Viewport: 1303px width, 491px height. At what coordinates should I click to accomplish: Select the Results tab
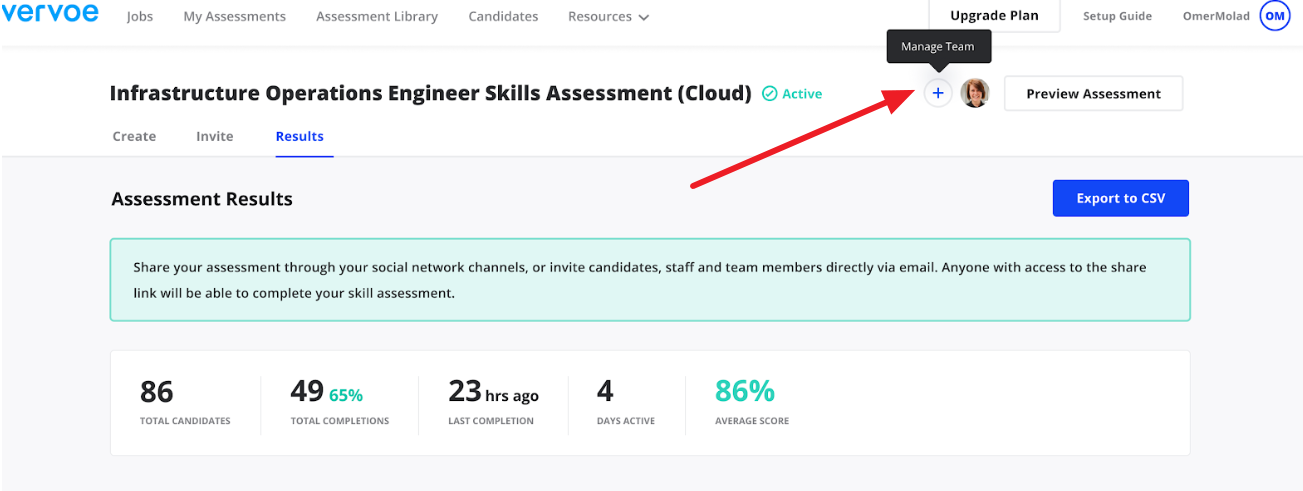coord(300,136)
